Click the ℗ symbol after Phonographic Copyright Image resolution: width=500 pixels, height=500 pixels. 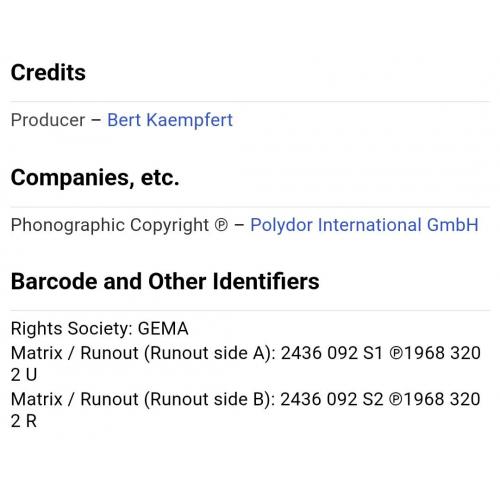click(x=221, y=225)
